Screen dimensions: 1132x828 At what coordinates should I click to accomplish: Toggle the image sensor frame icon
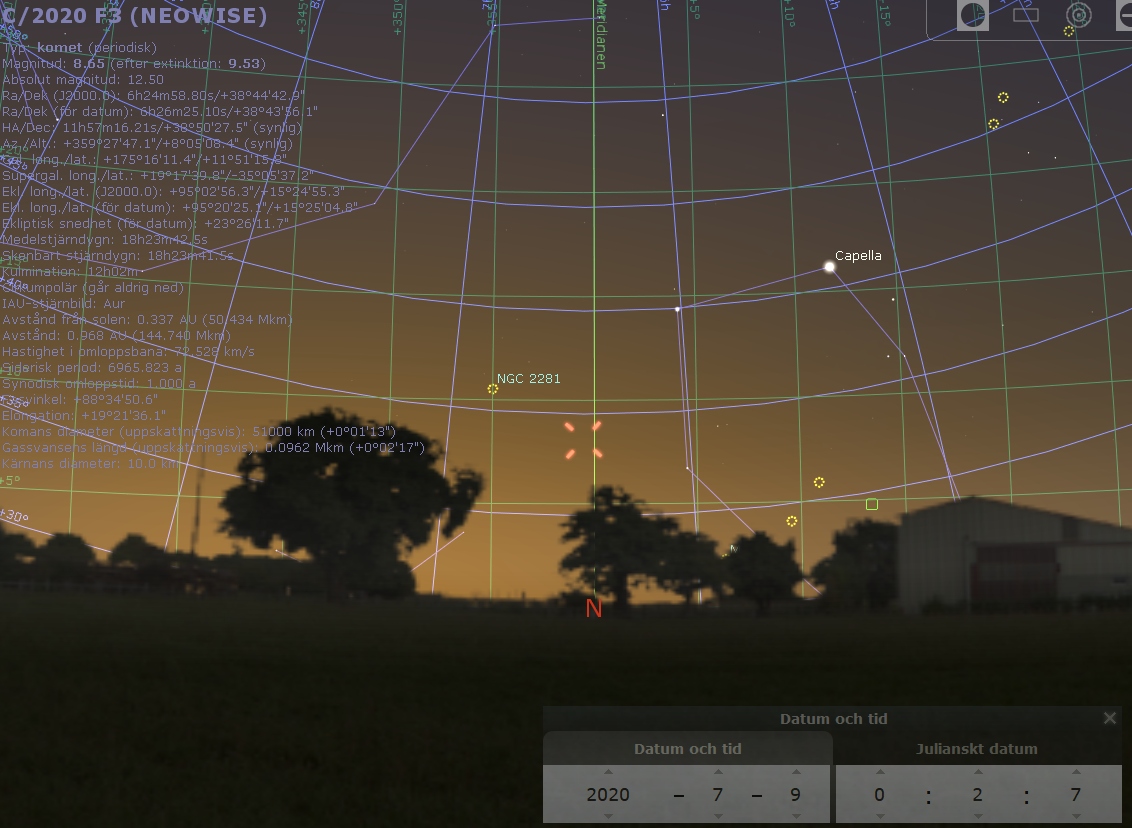(x=1026, y=15)
